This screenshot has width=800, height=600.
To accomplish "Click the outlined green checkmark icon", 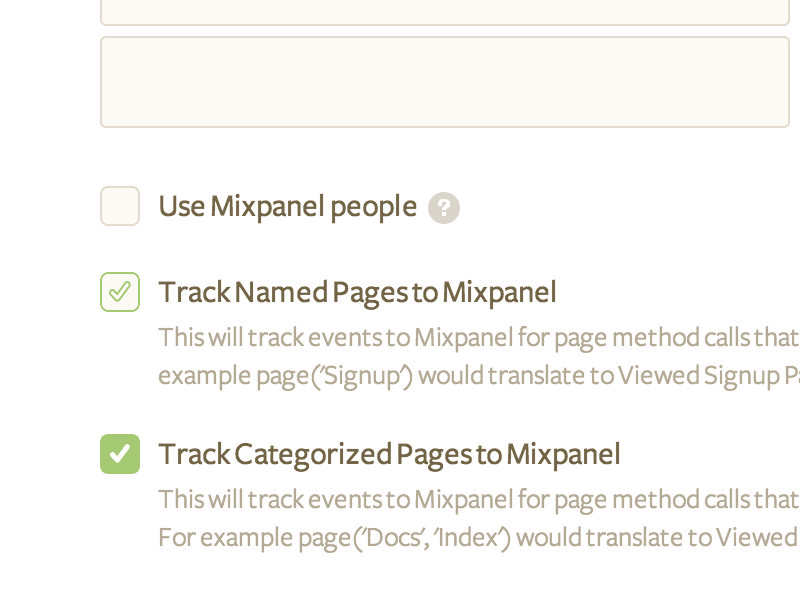I will pyautogui.click(x=120, y=292).
